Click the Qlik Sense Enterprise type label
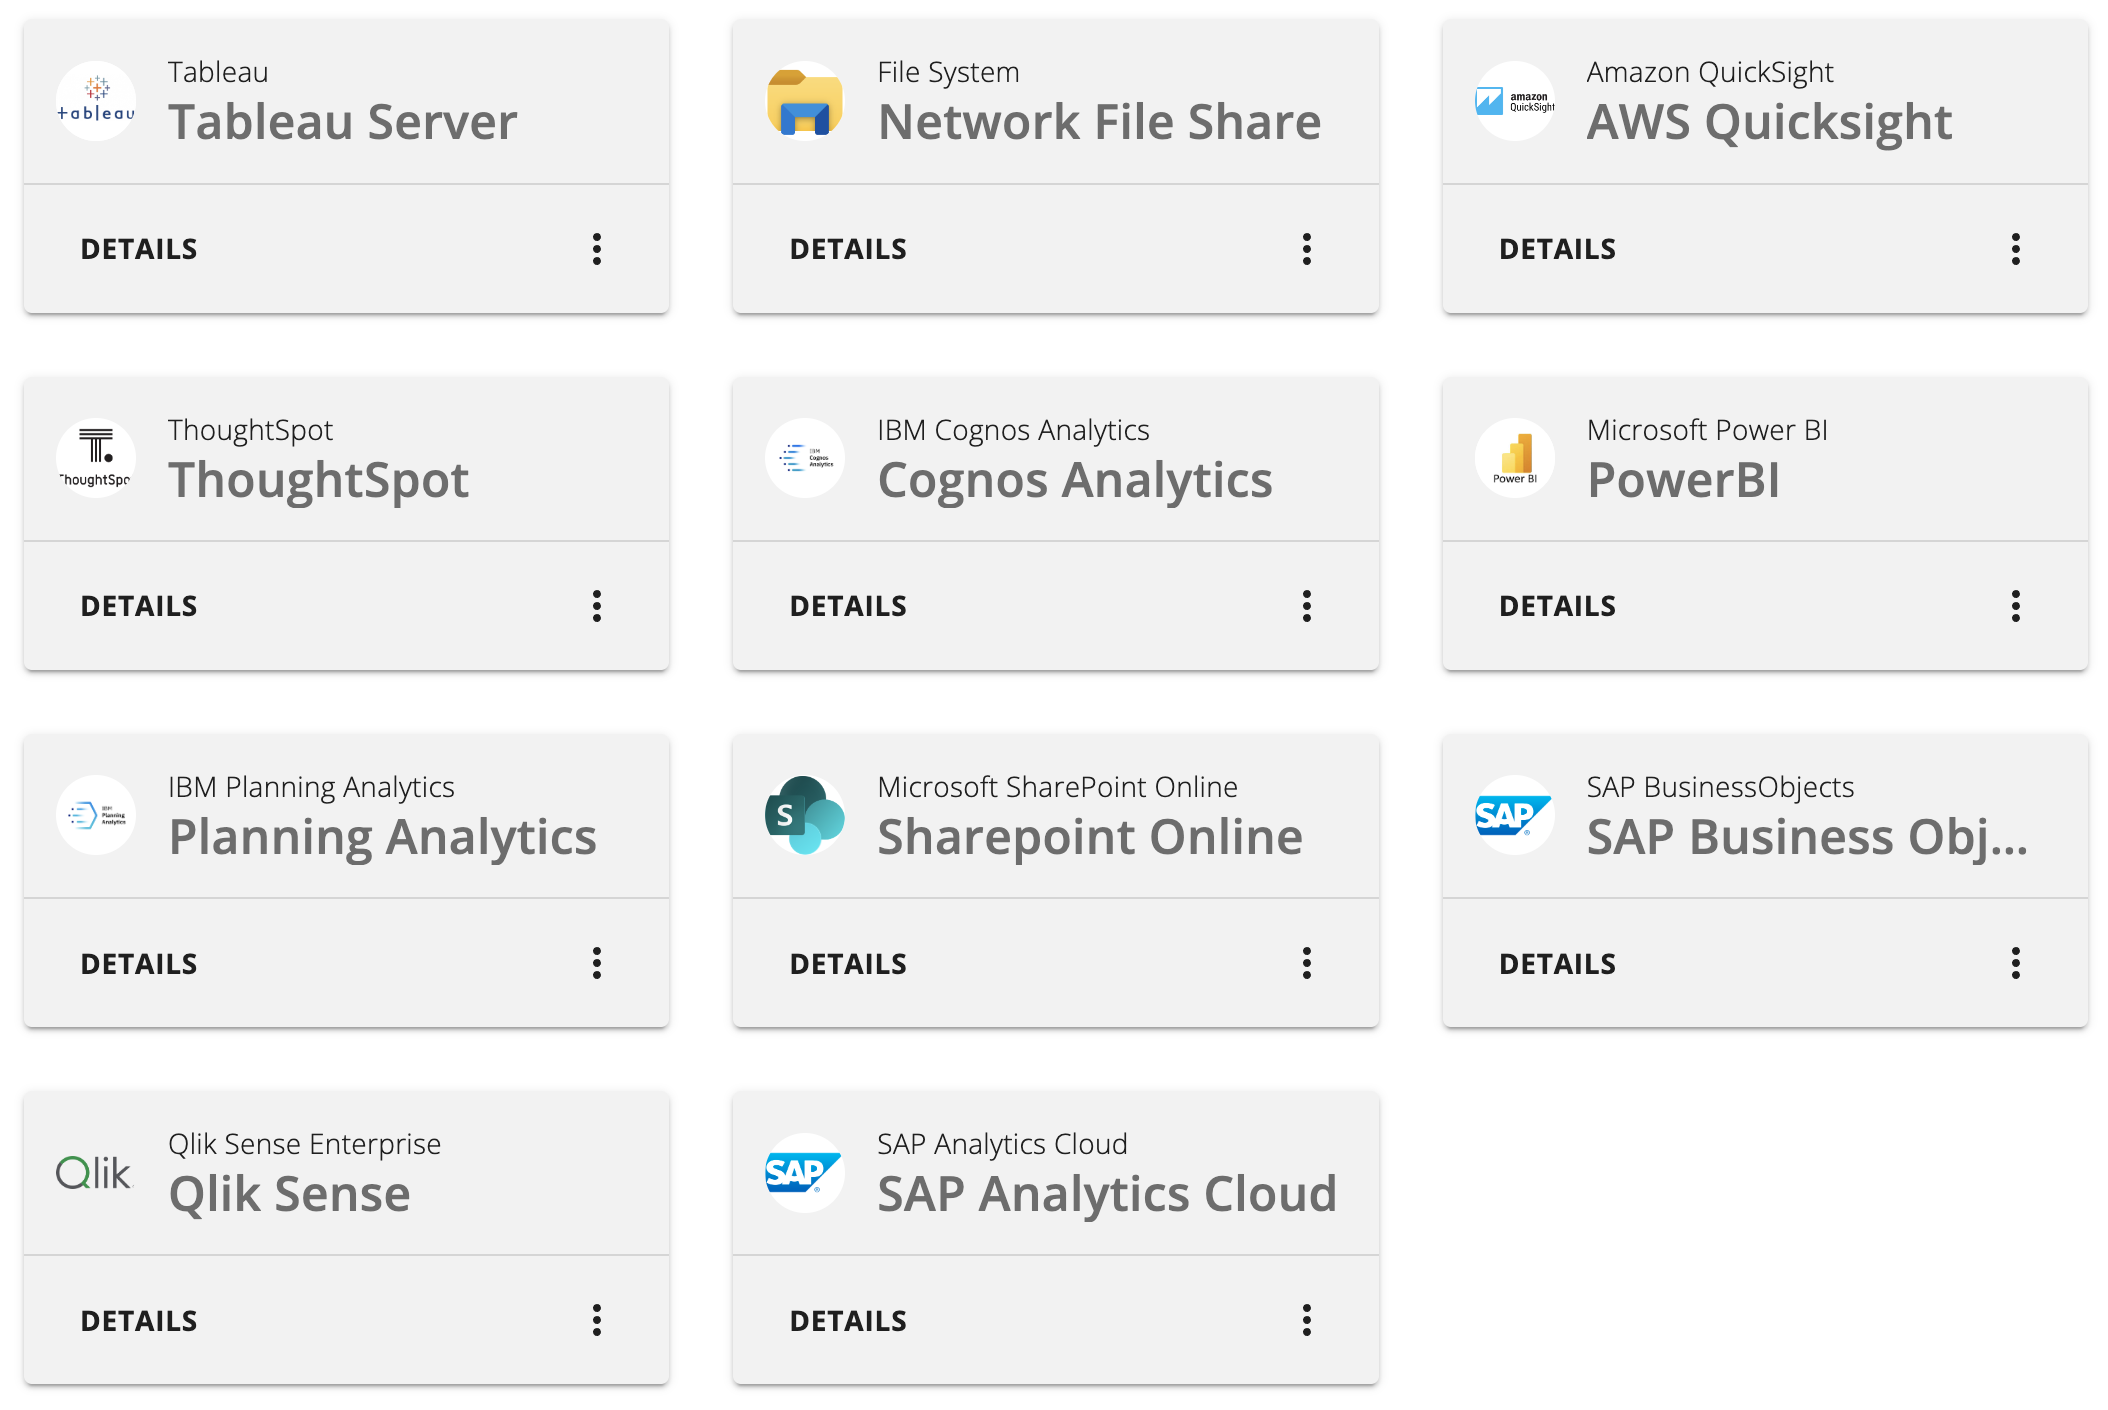This screenshot has height=1410, width=2108. 304,1144
